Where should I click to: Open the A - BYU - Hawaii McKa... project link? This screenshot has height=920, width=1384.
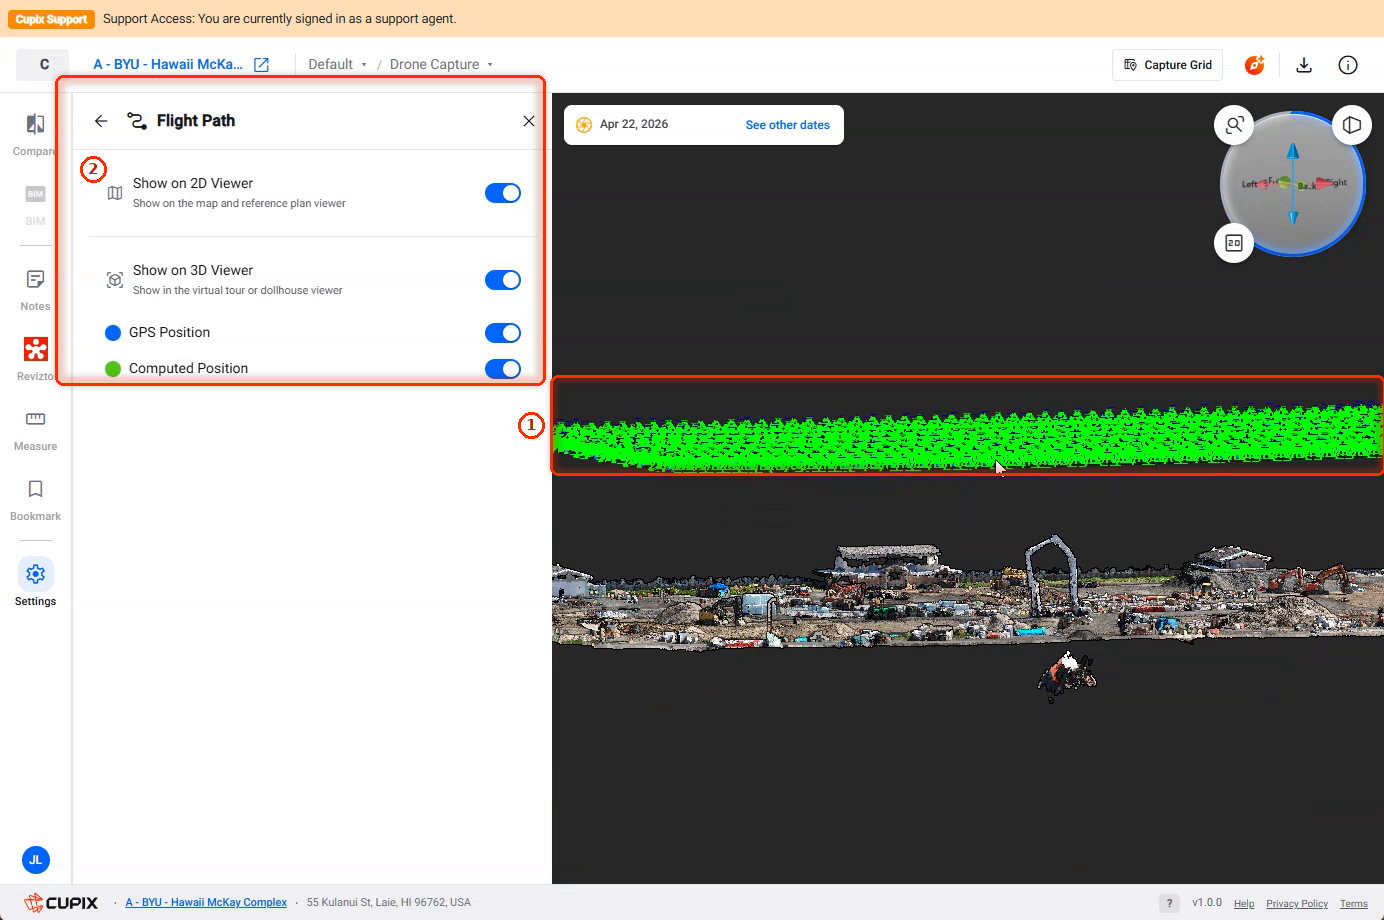point(168,65)
